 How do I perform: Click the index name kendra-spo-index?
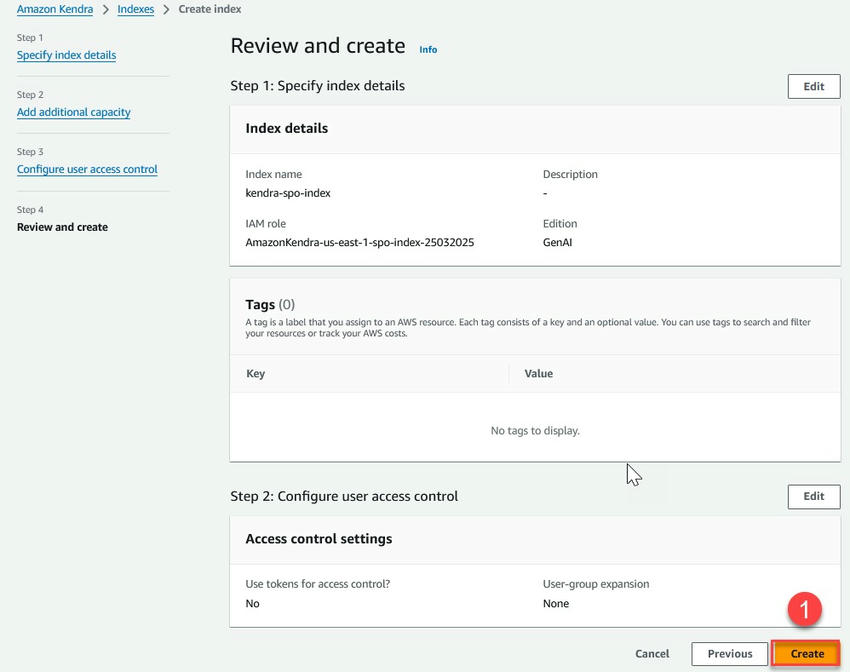[x=288, y=193]
